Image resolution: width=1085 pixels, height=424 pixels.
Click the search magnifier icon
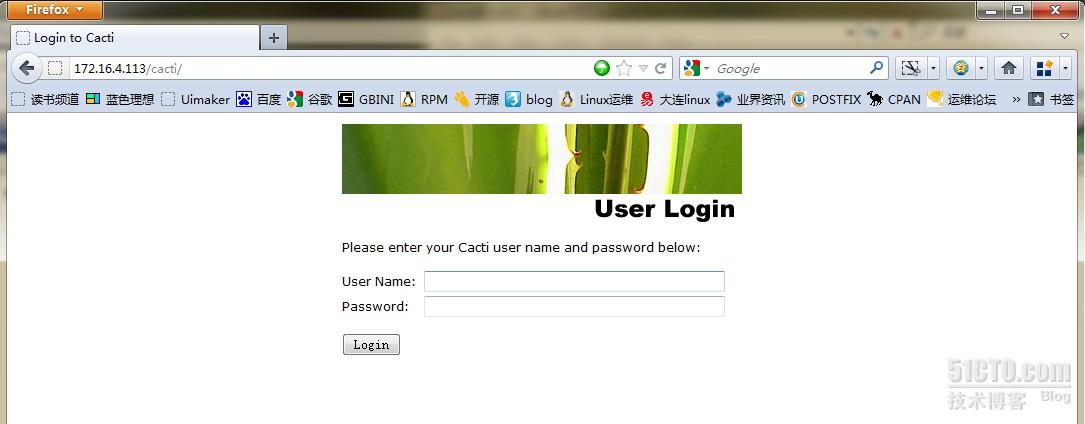[876, 68]
